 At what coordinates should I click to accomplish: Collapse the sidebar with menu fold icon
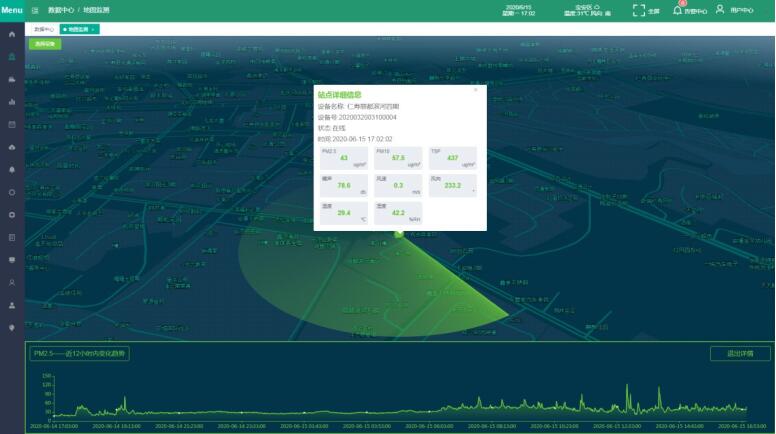(35, 10)
